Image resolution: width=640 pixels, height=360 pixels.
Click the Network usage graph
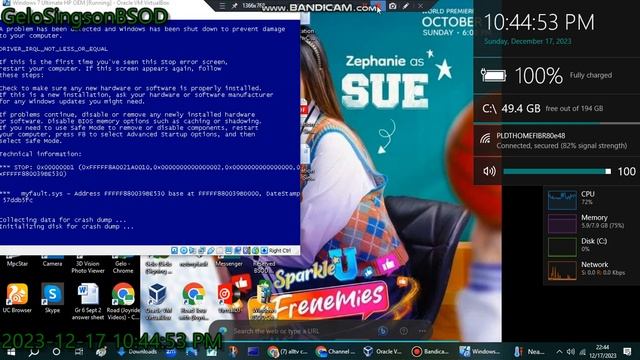pyautogui.click(x=562, y=270)
